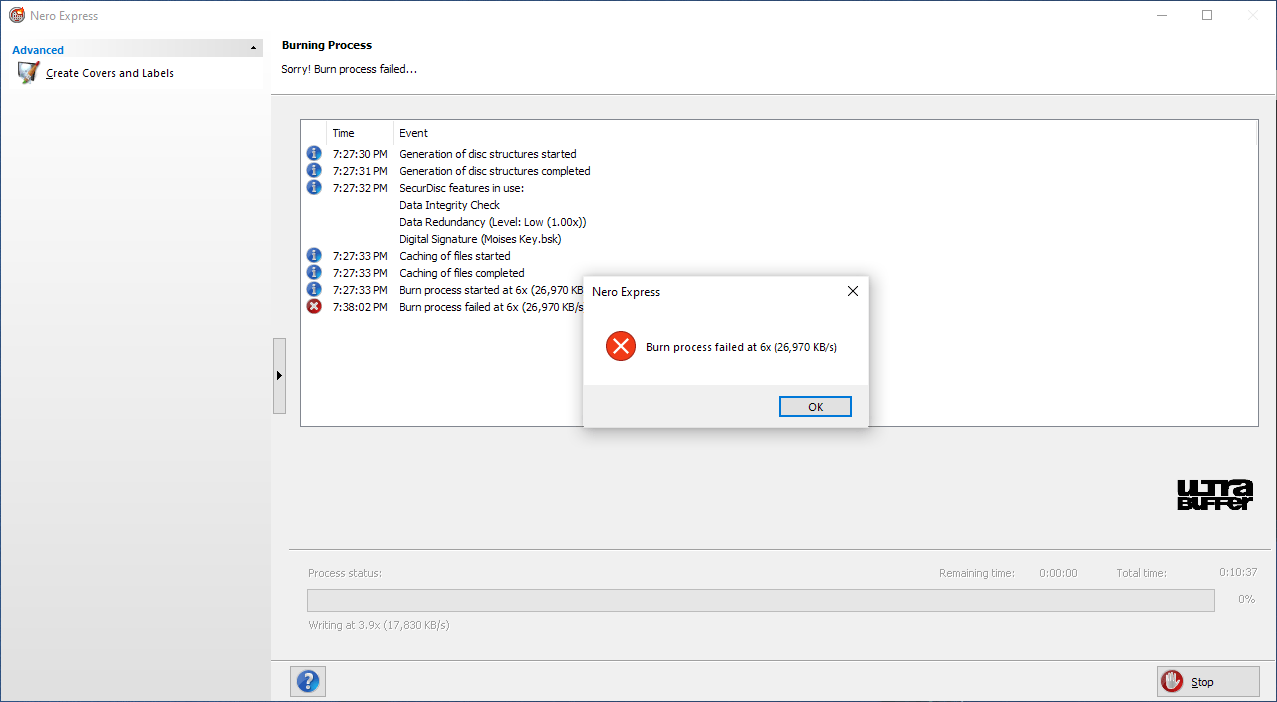Maximize the Nero Express window

click(1207, 16)
